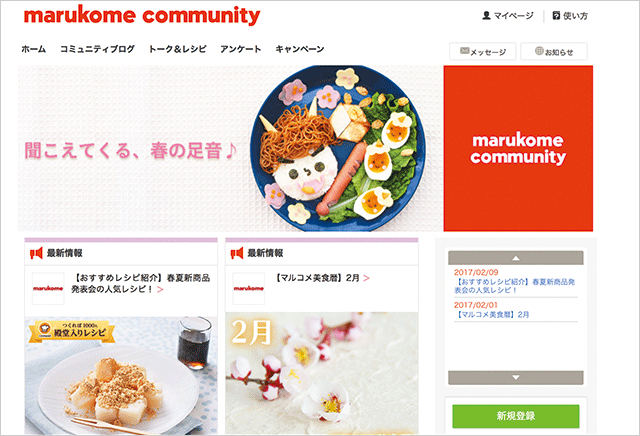
Task: Click the marukome avatar beside おすすめレシピ post
Action: (x=48, y=288)
